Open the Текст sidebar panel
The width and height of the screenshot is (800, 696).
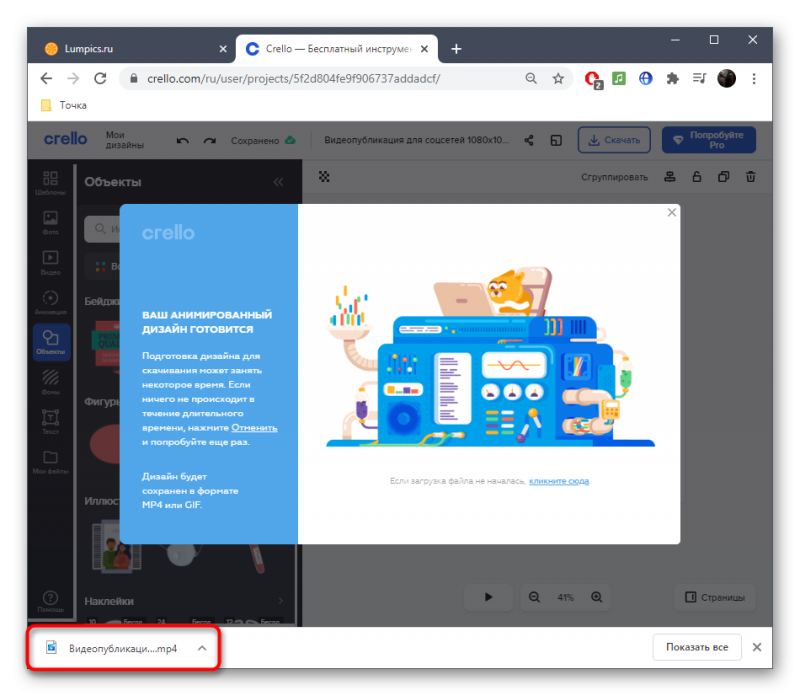click(x=50, y=421)
